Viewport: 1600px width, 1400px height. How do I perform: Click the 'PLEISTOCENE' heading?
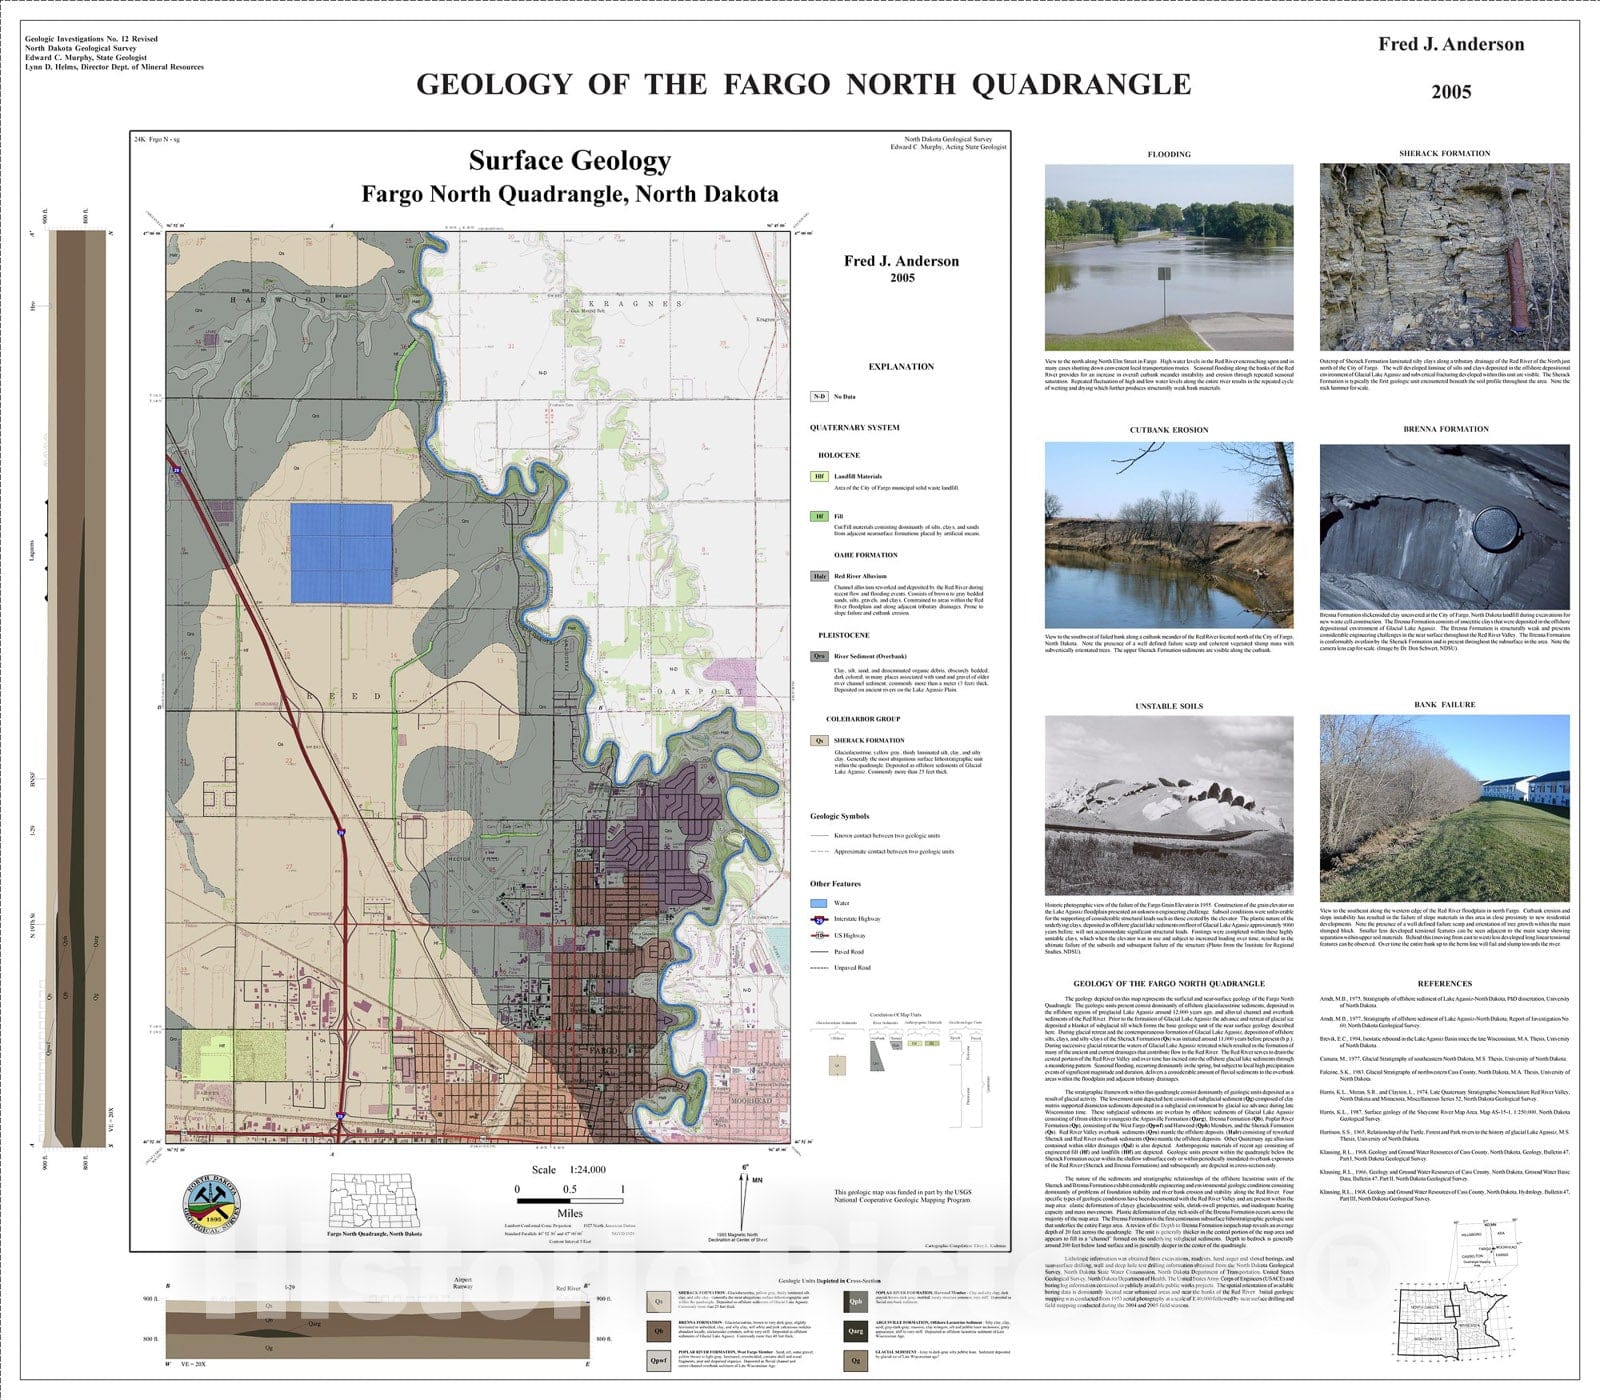[x=844, y=635]
